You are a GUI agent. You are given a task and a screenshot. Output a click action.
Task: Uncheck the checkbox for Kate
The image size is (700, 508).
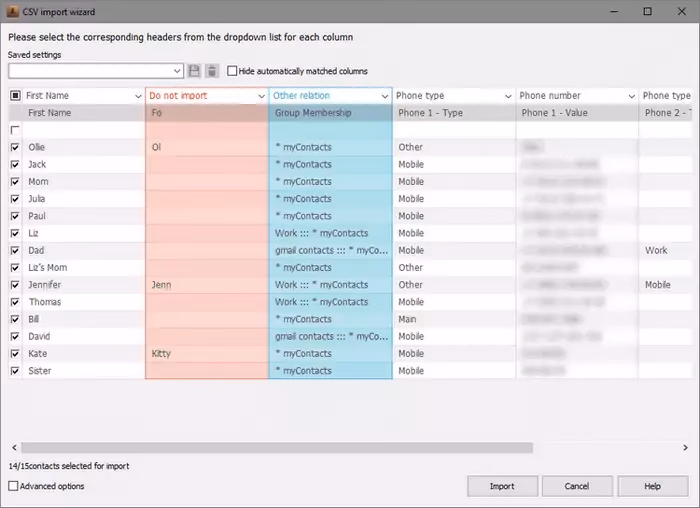coord(15,354)
